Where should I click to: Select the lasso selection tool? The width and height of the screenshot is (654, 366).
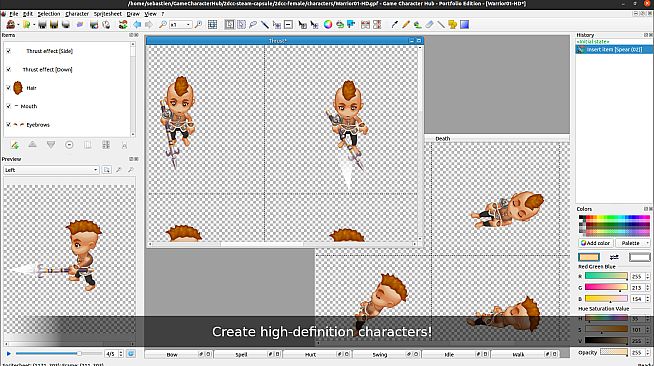coord(253,25)
